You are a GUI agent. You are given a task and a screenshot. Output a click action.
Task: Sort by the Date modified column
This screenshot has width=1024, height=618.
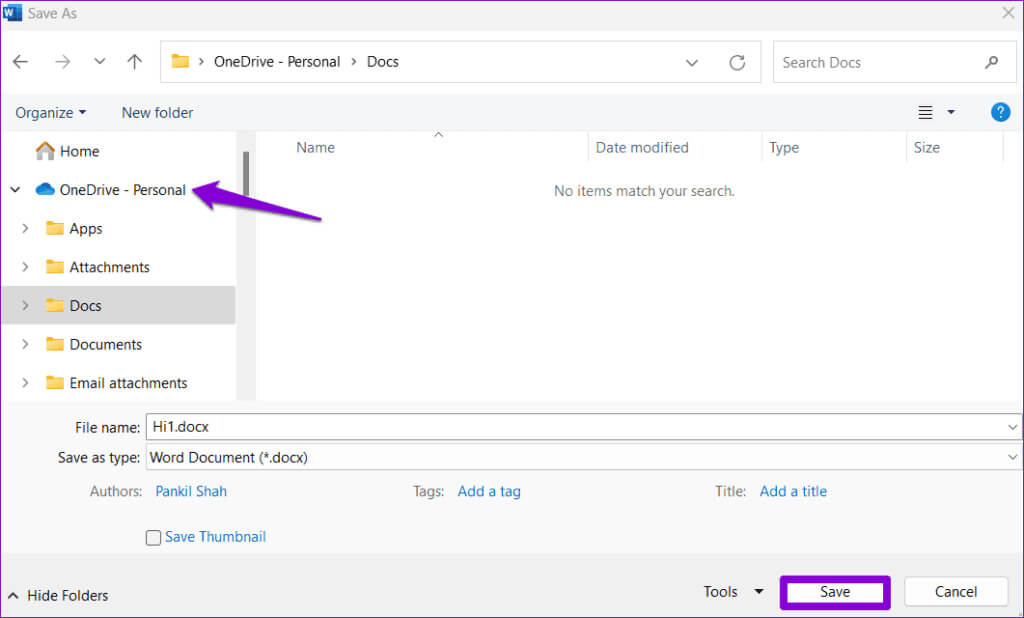coord(642,147)
